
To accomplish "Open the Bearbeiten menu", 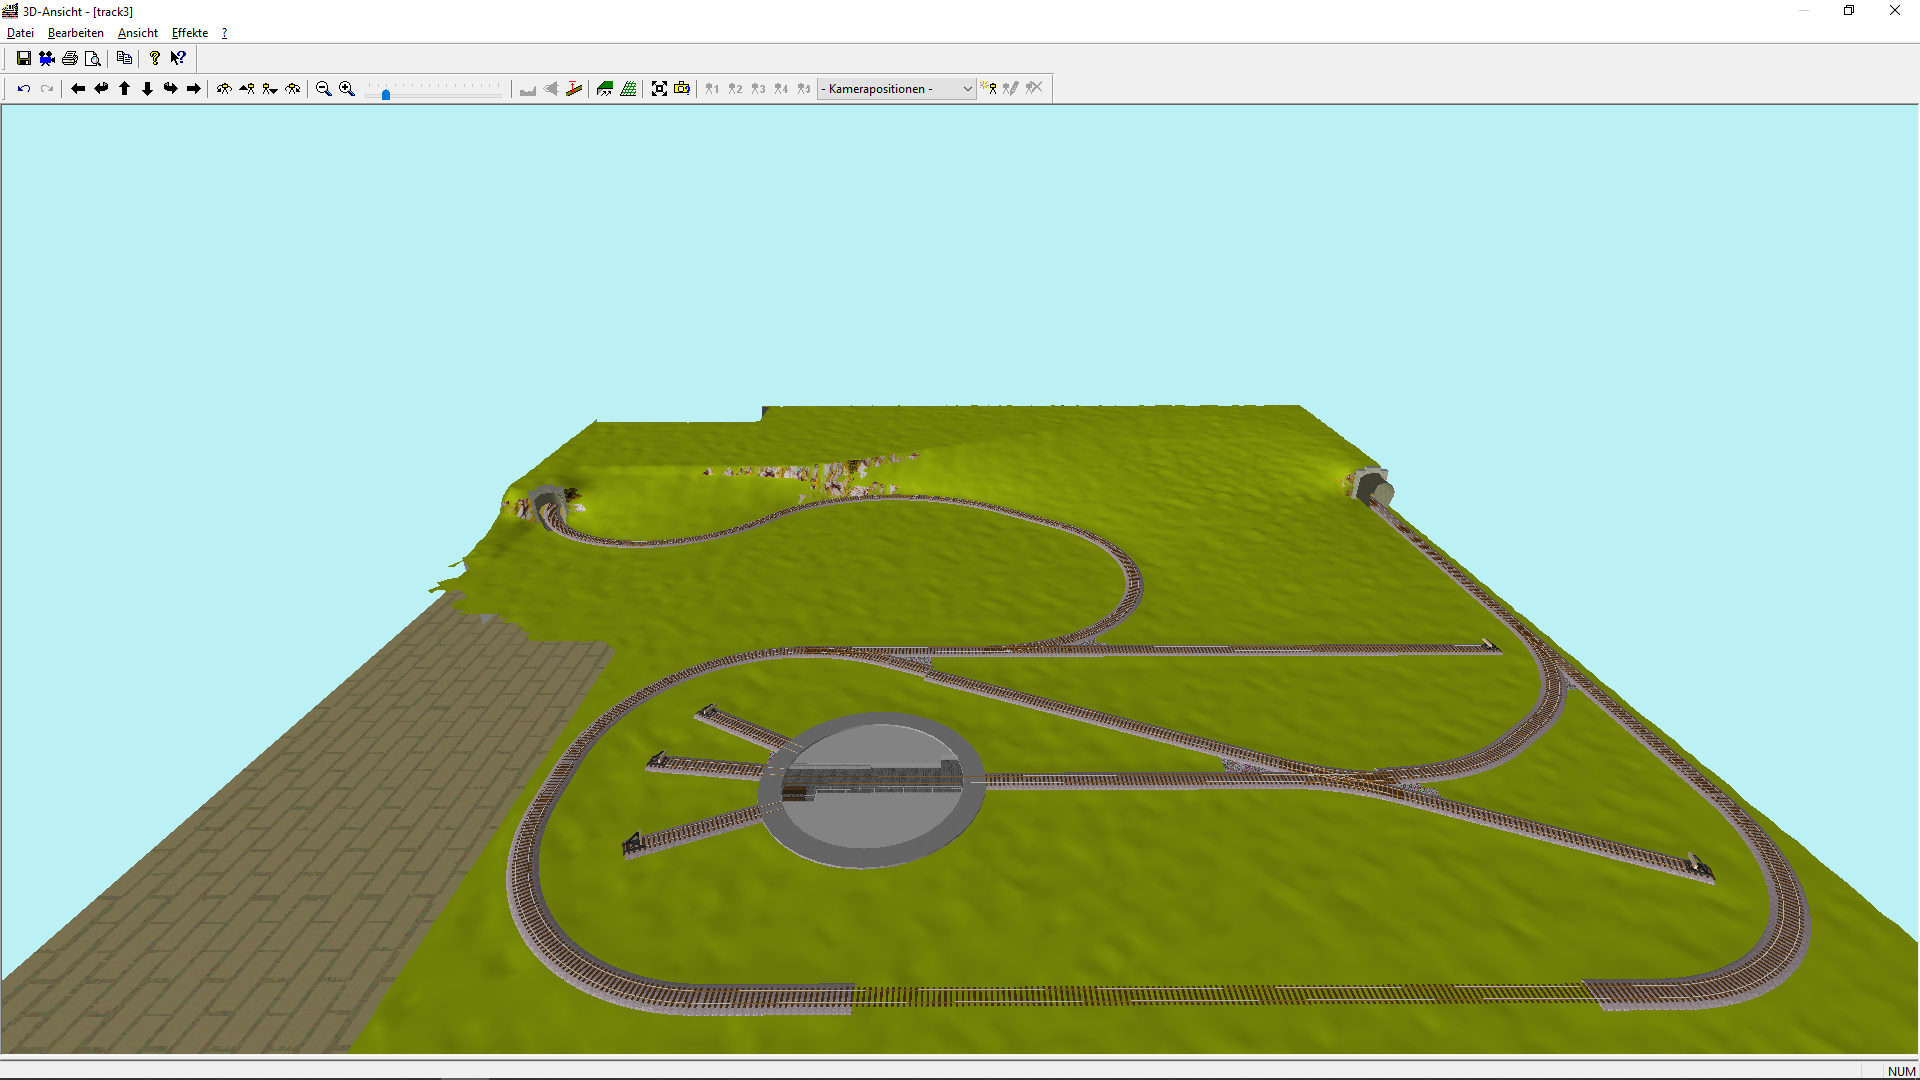I will pos(76,33).
